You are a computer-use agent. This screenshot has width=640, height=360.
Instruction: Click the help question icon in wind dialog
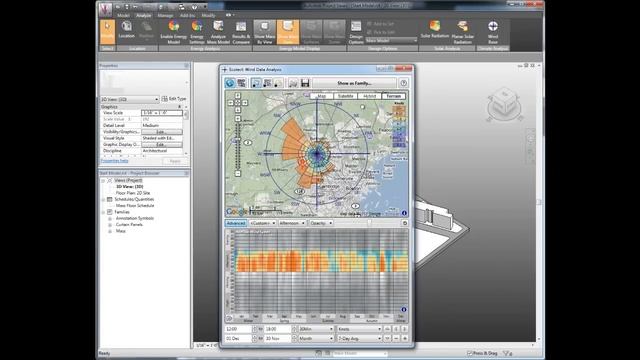(x=403, y=83)
